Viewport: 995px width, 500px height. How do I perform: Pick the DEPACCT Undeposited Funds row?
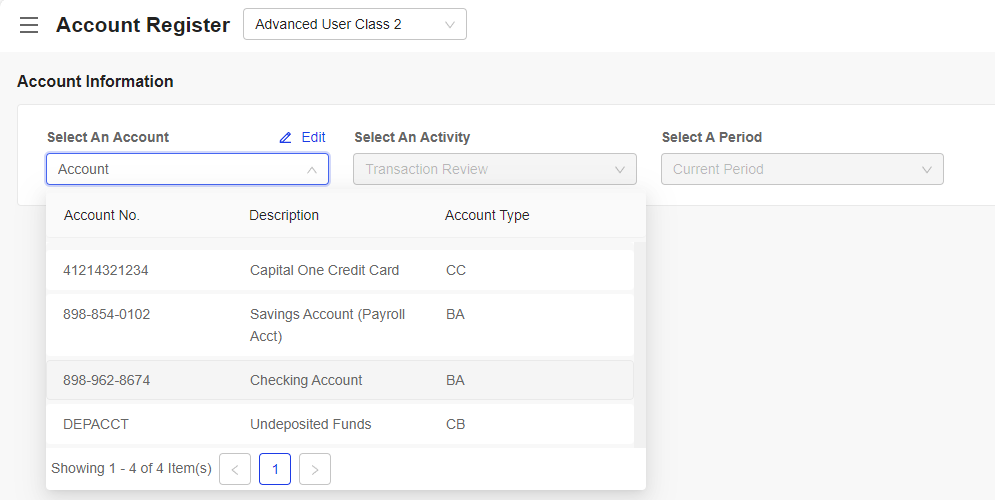click(340, 424)
